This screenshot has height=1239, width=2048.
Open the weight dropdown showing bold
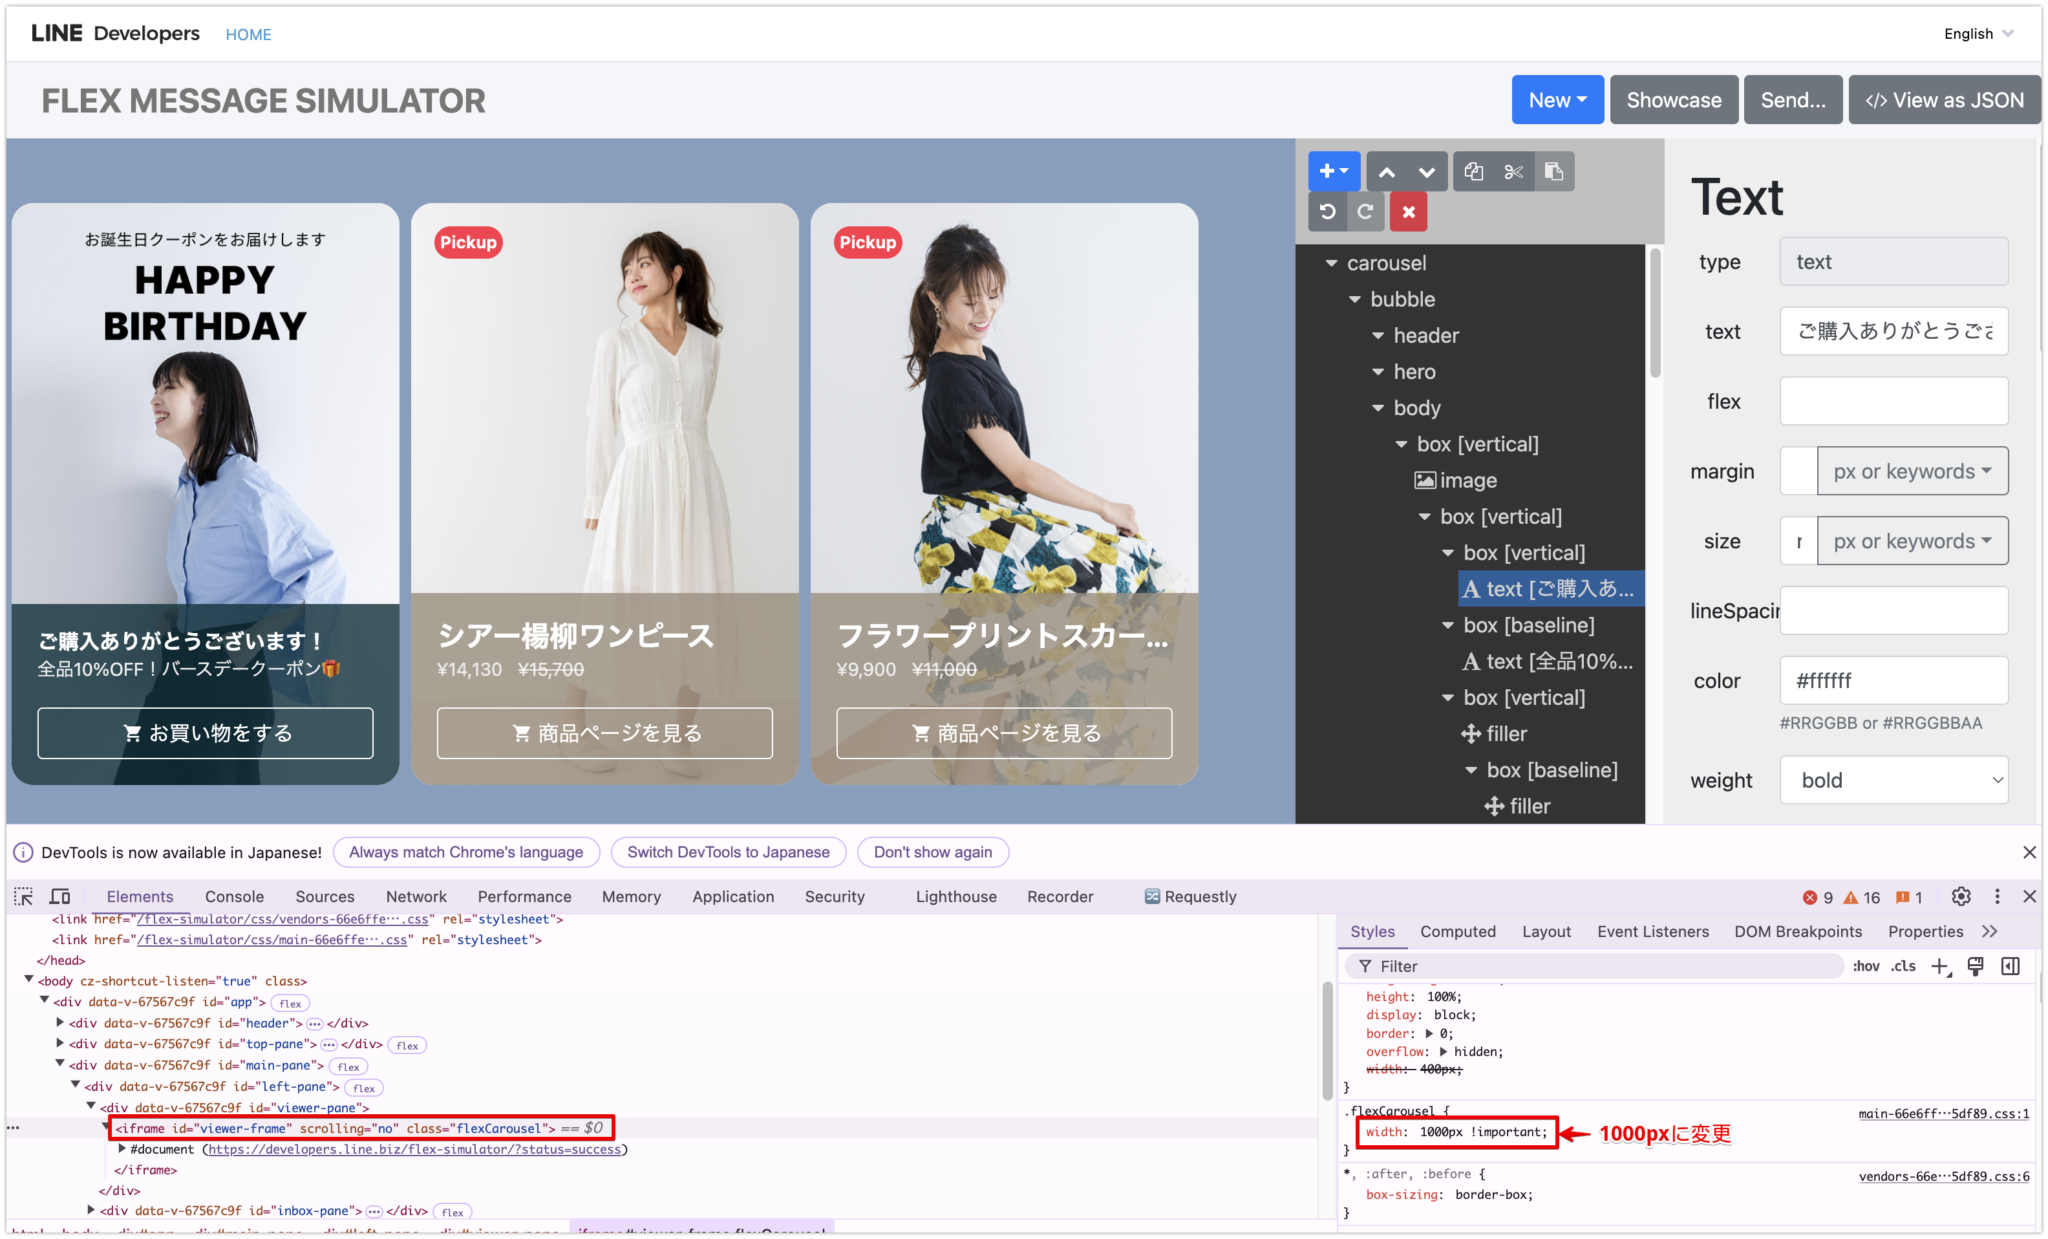click(x=1894, y=780)
